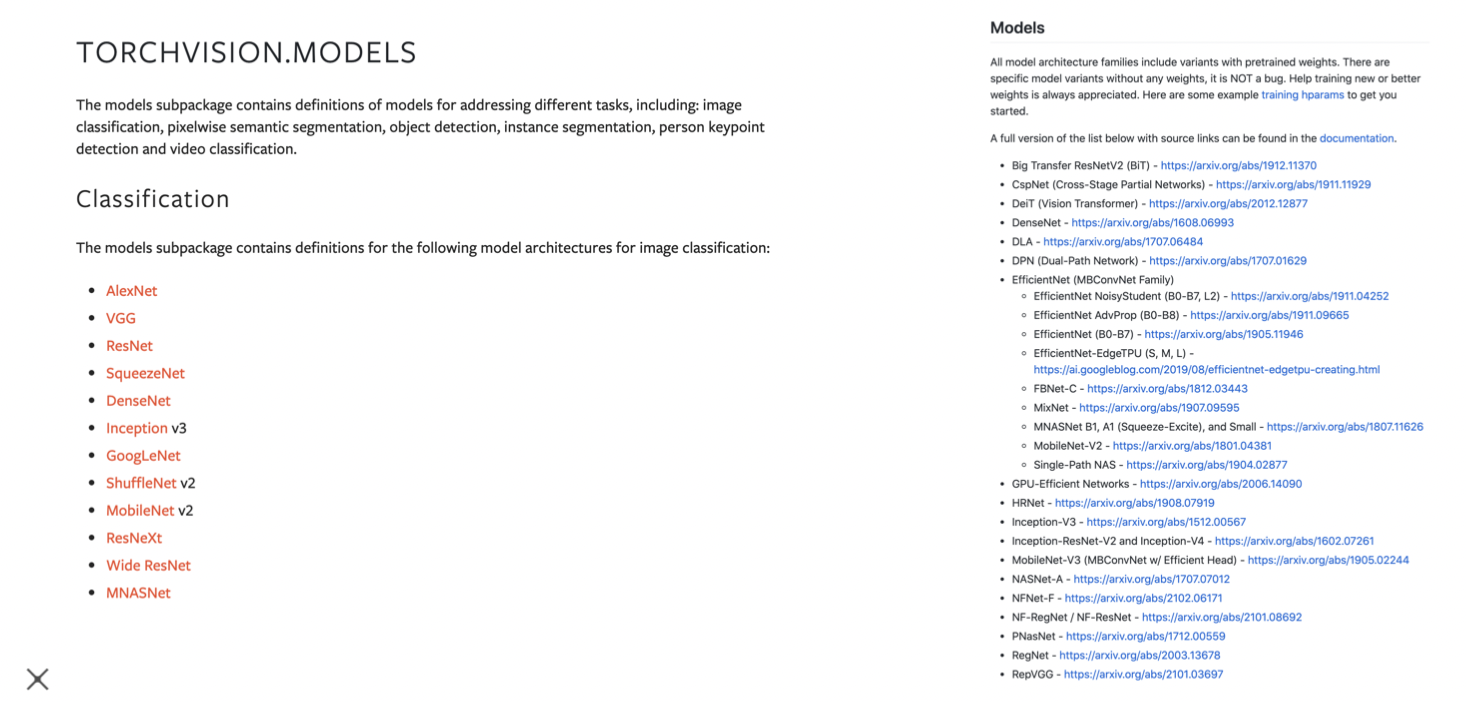Open the training hparams link
This screenshot has width=1466, height=702.
(1302, 95)
